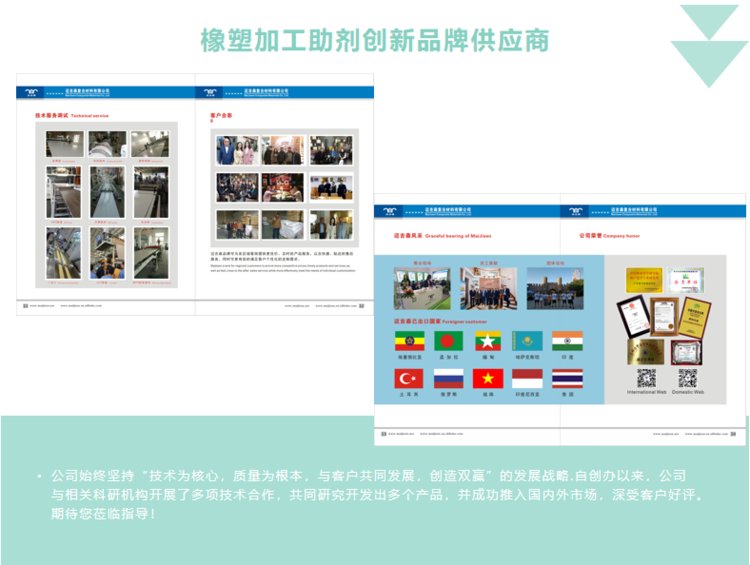This screenshot has width=750, height=565.
Task: Click the Ethiopia flag icon
Action: coord(409,341)
